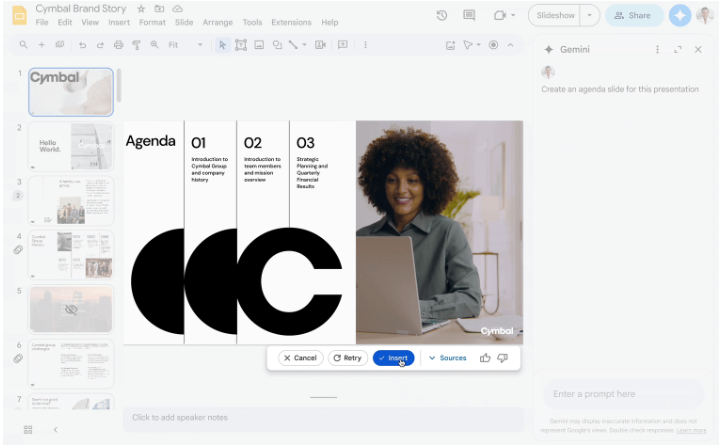The image size is (723, 447).
Task: Open version history clock icon
Action: click(x=442, y=15)
